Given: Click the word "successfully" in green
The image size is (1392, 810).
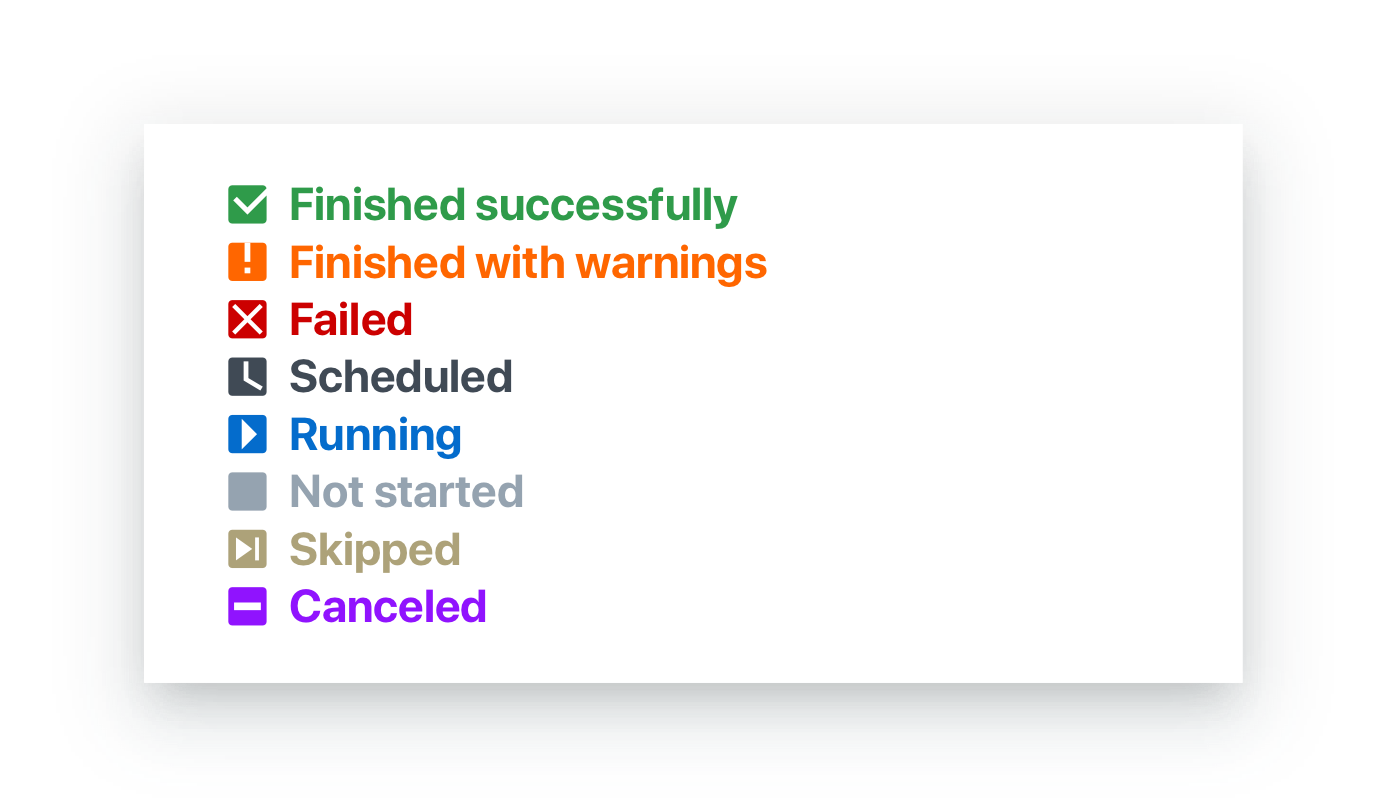Looking at the screenshot, I should coord(606,205).
